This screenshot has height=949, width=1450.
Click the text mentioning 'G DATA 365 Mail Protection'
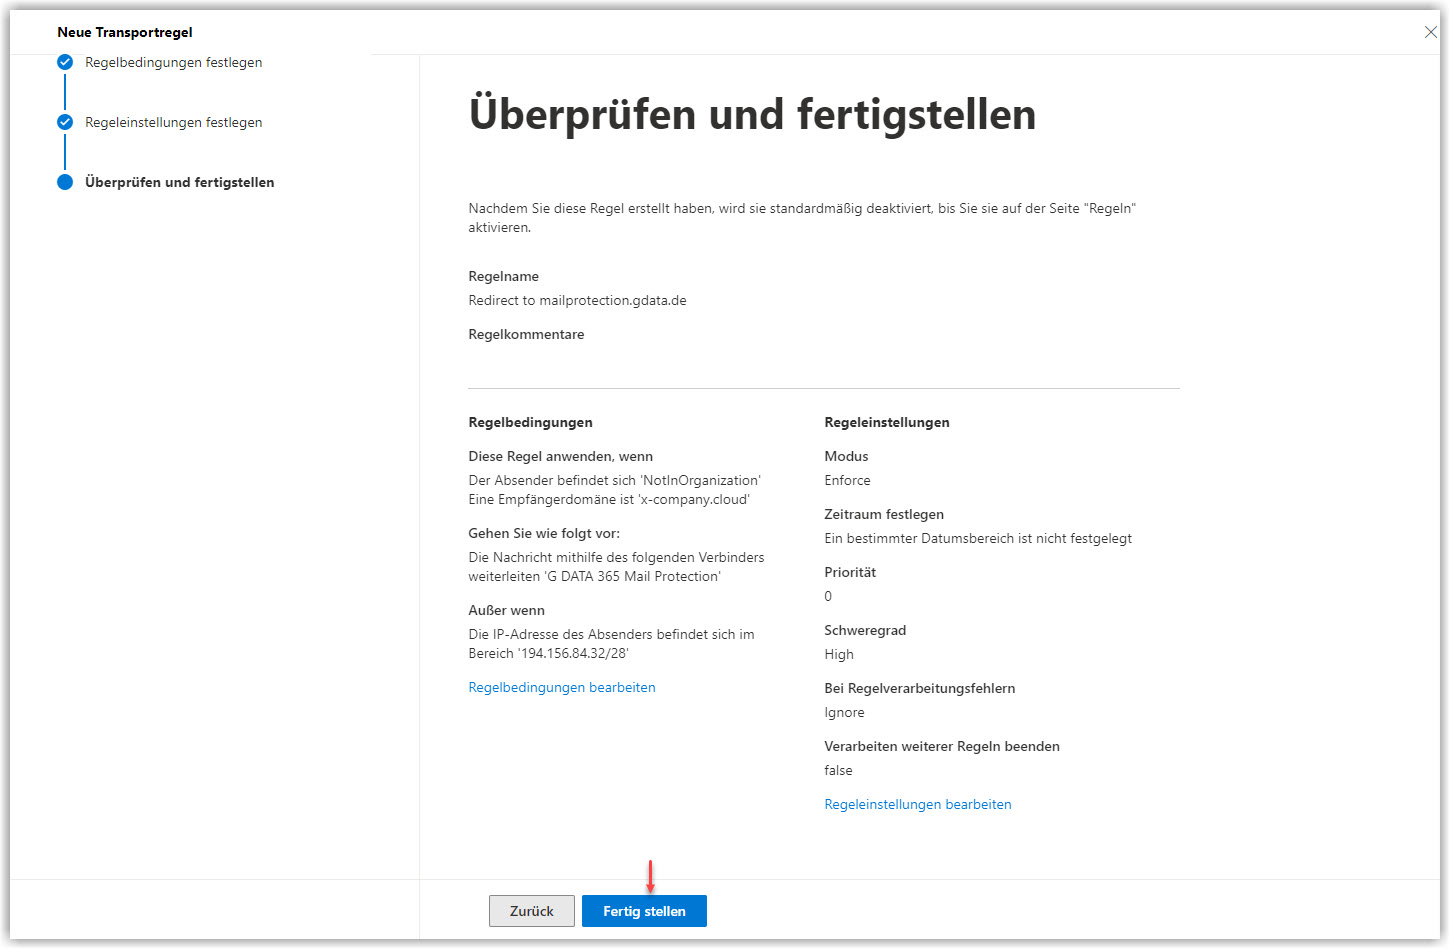point(616,567)
